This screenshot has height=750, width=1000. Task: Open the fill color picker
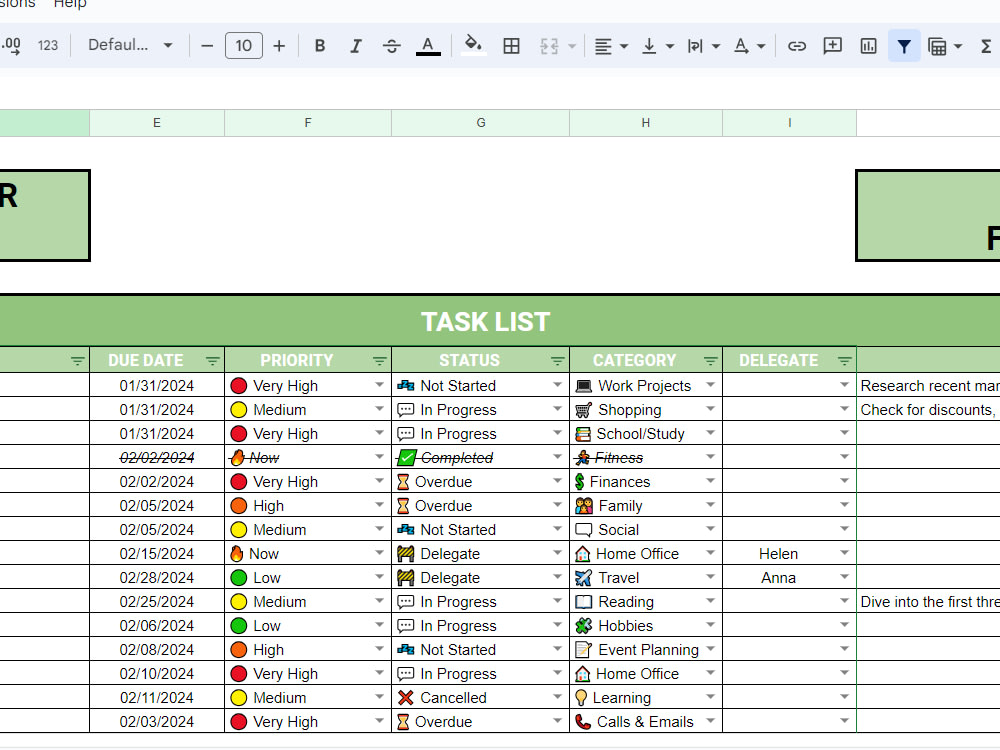pyautogui.click(x=473, y=46)
